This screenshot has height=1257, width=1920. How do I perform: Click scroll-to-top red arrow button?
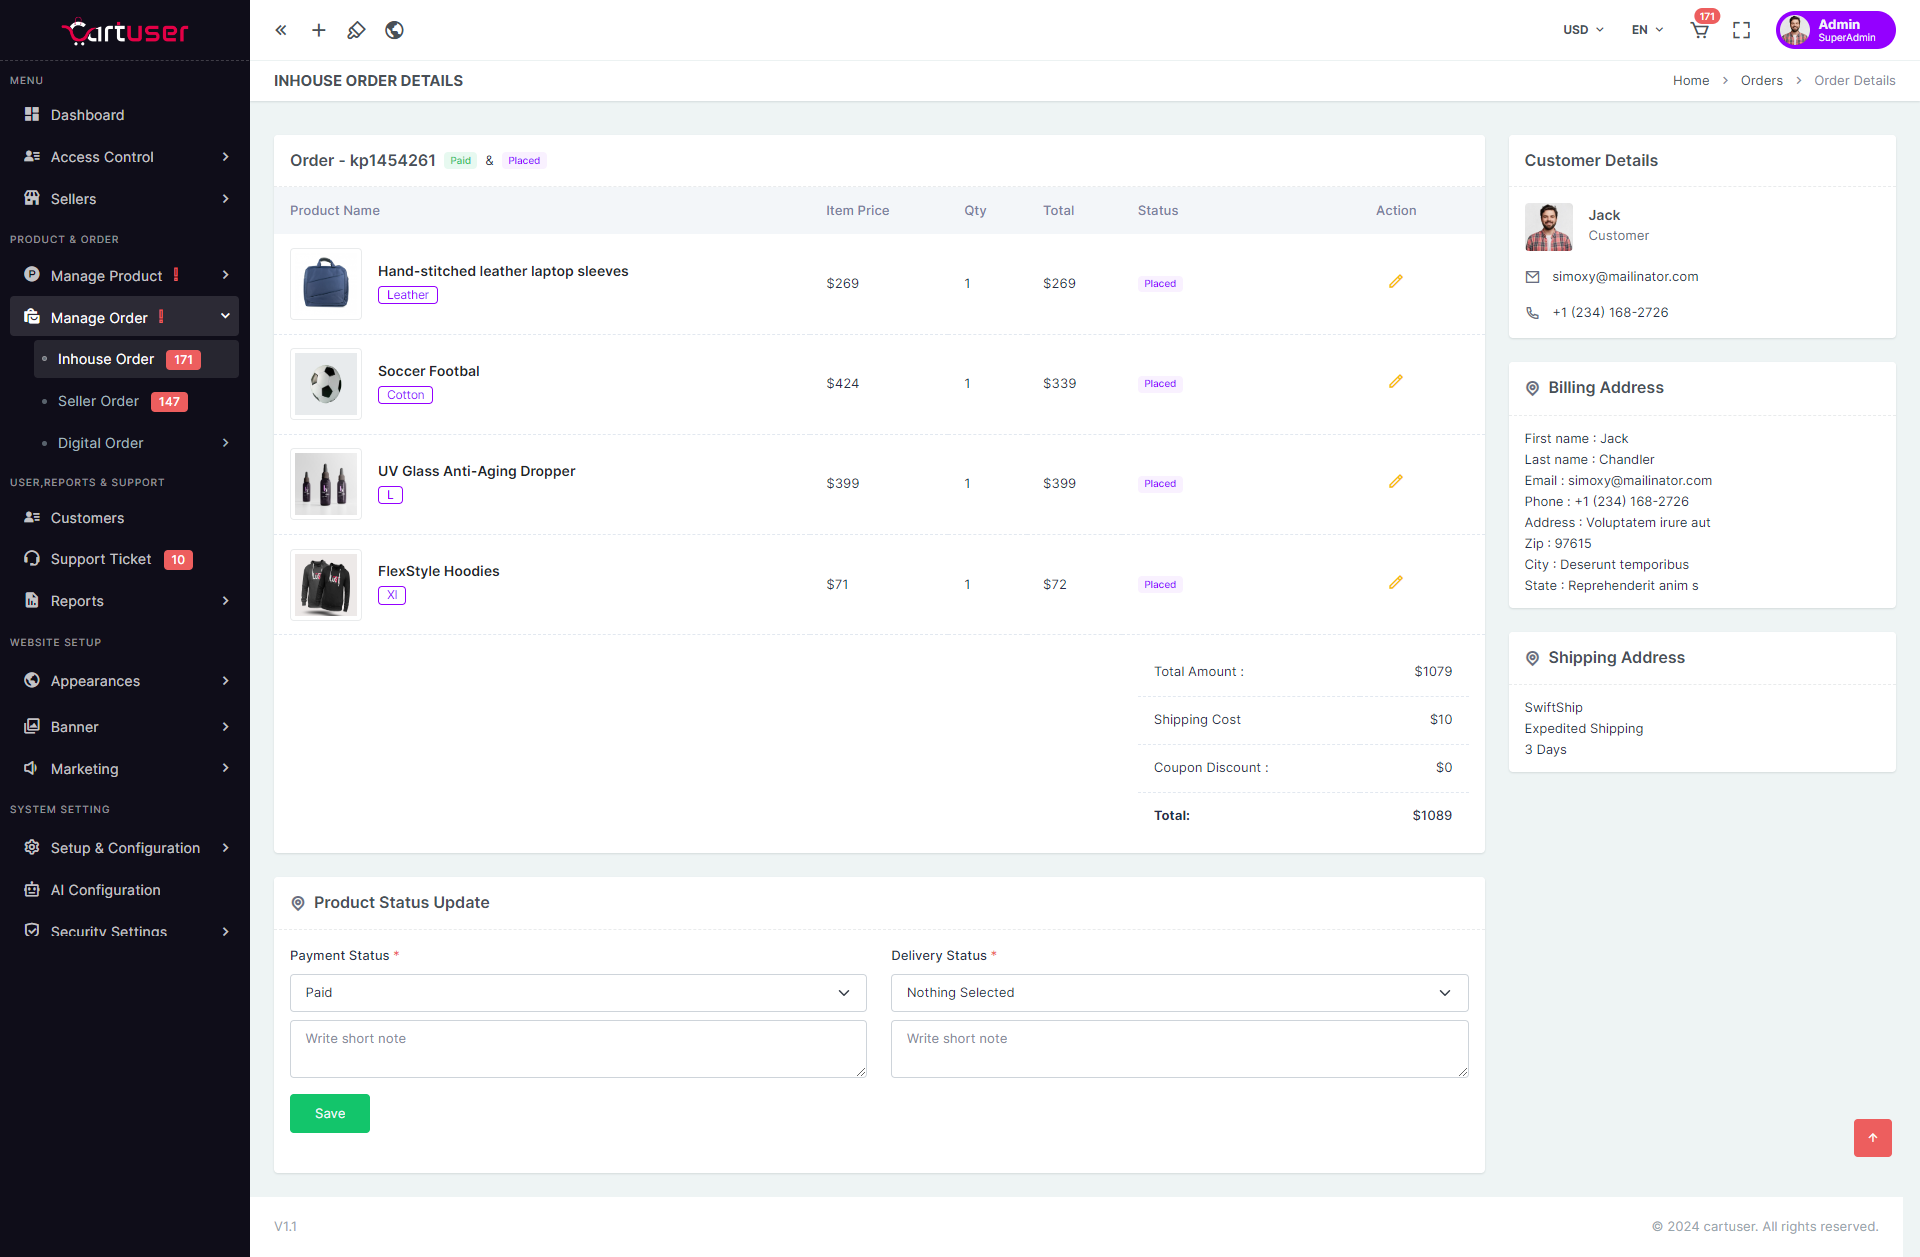(x=1872, y=1137)
